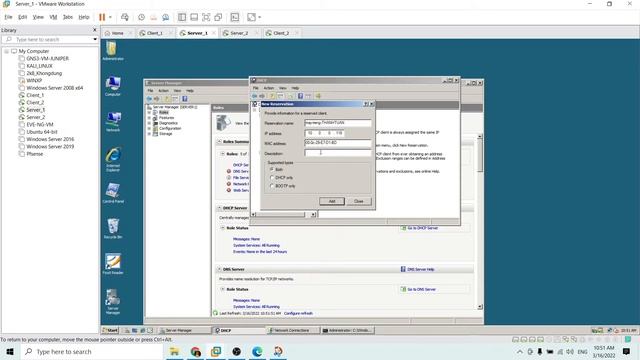Screen dimensions: 640x360
Task: Switch to the Home tab
Action: tap(118, 33)
